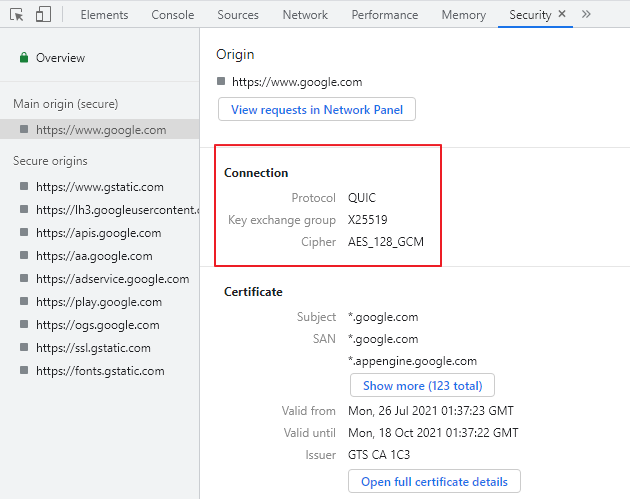Activate the inspect element picker icon
This screenshot has width=630, height=499.
click(17, 15)
